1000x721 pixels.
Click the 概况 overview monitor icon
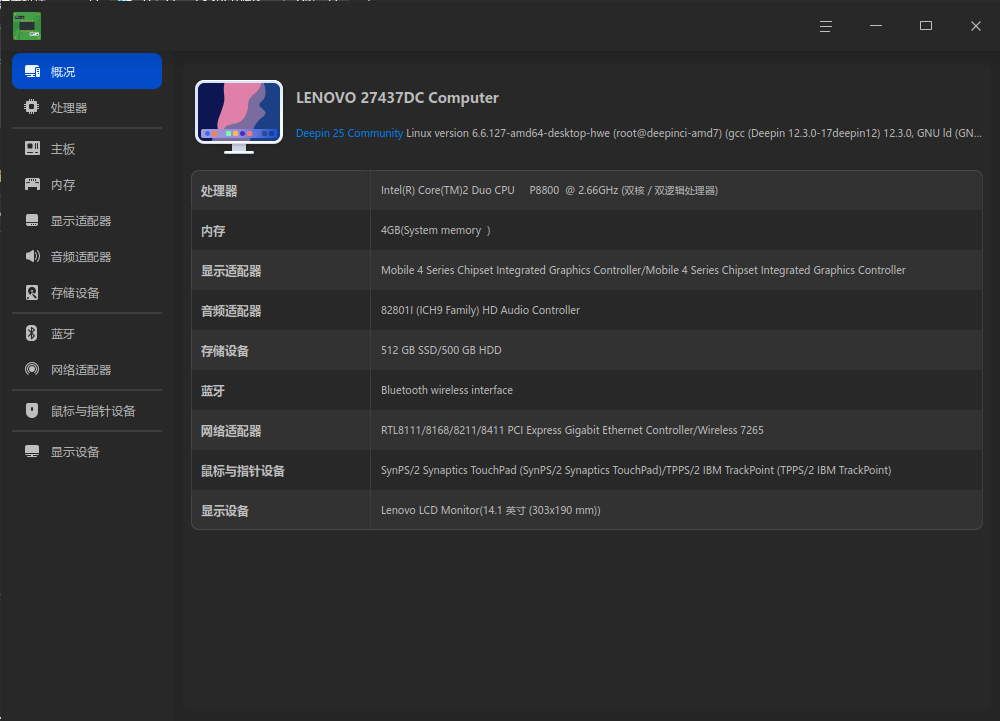(x=33, y=71)
